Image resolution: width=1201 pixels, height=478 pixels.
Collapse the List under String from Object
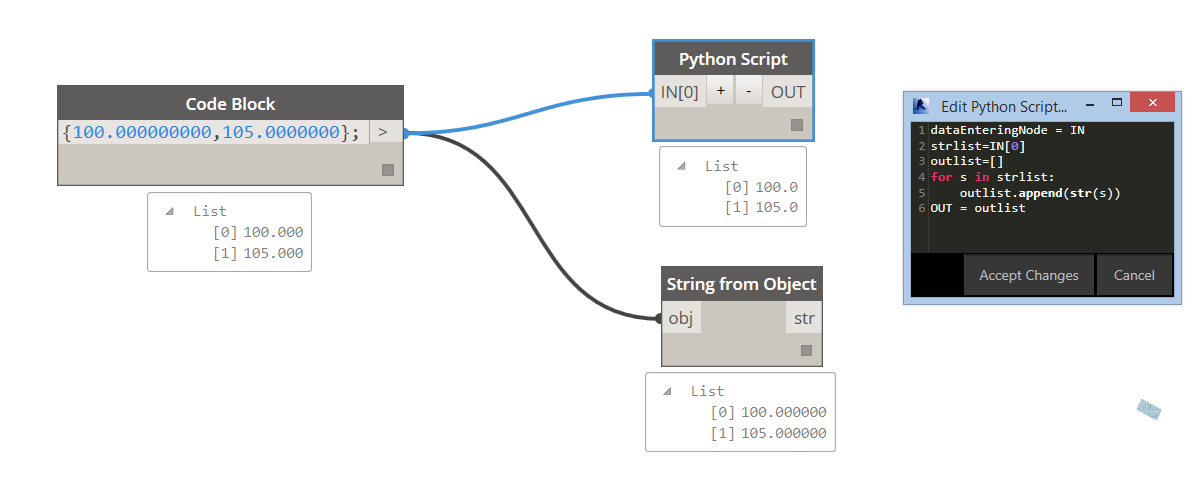point(668,391)
